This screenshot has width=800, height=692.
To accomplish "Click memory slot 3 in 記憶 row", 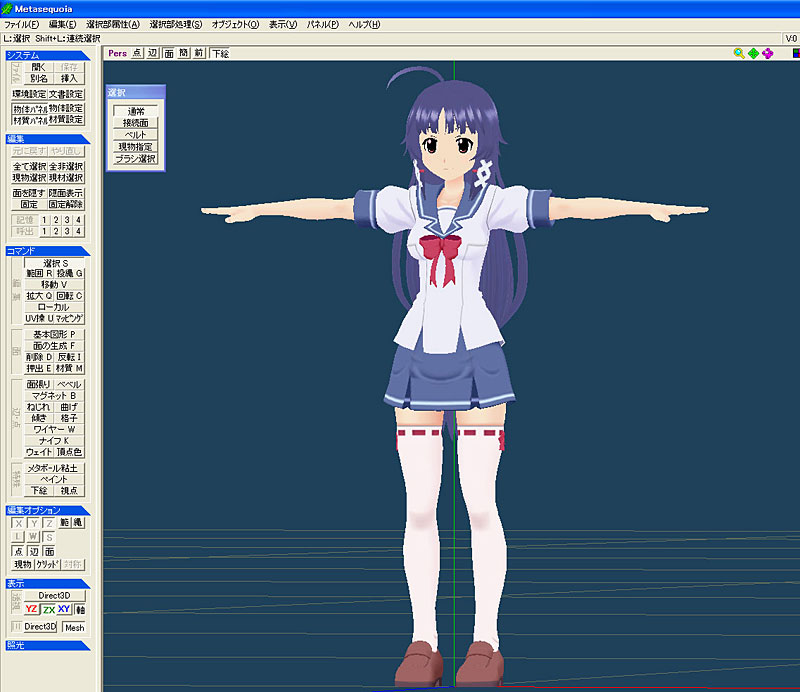I will (x=66, y=220).
